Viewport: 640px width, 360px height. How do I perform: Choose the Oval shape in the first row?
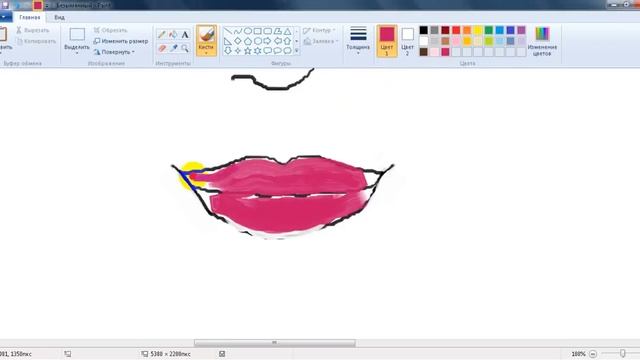[248, 31]
